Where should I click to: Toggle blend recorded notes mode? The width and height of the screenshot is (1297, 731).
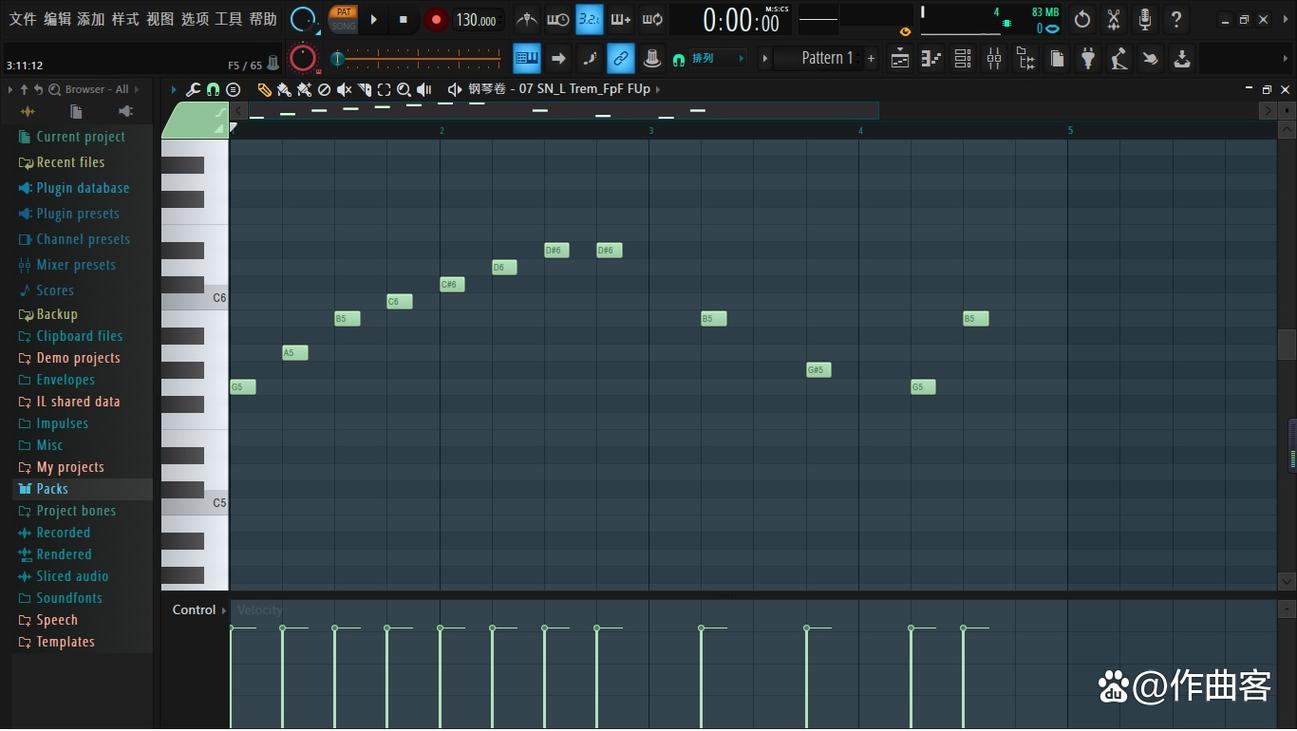[653, 19]
